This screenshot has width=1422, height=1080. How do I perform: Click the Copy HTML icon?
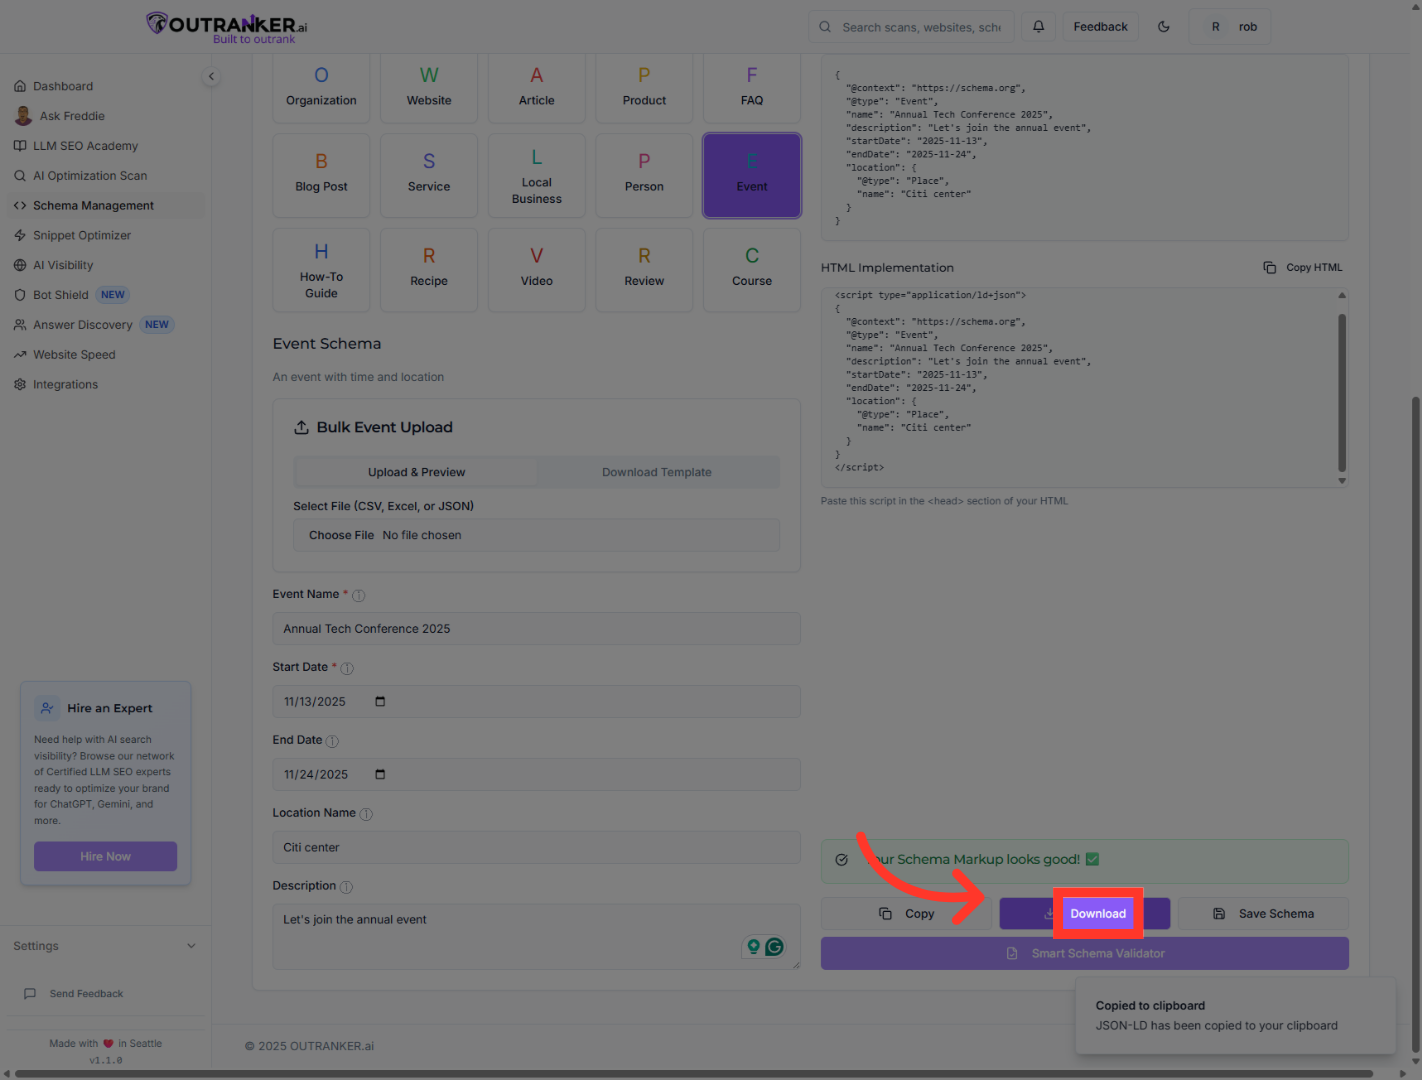click(1269, 268)
